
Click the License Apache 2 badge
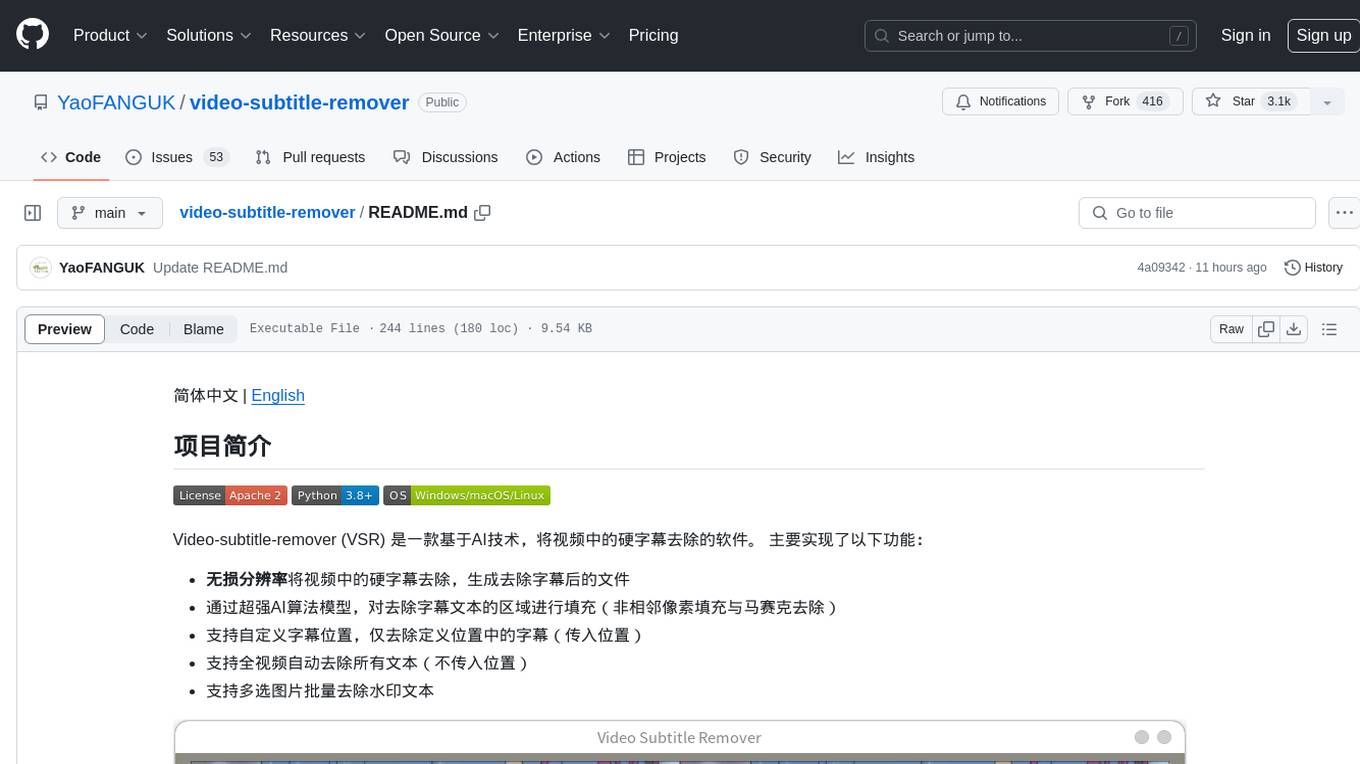click(x=230, y=495)
